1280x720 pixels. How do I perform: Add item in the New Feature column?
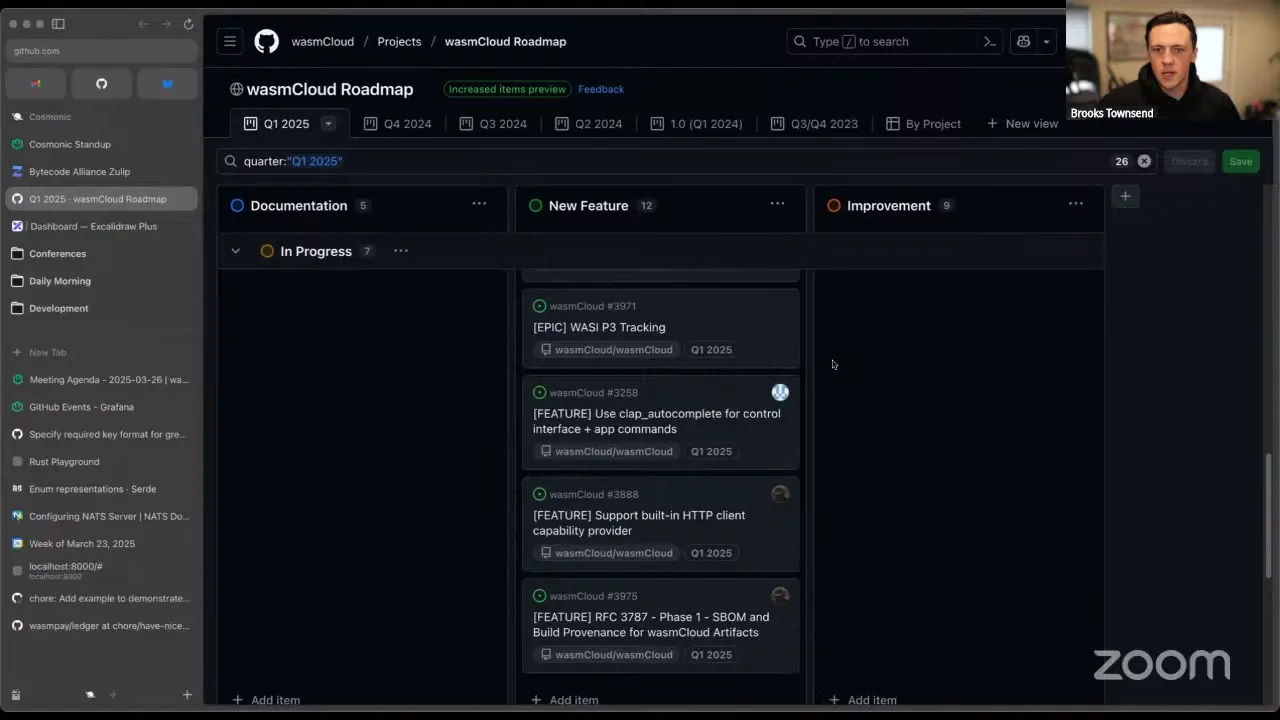point(564,700)
